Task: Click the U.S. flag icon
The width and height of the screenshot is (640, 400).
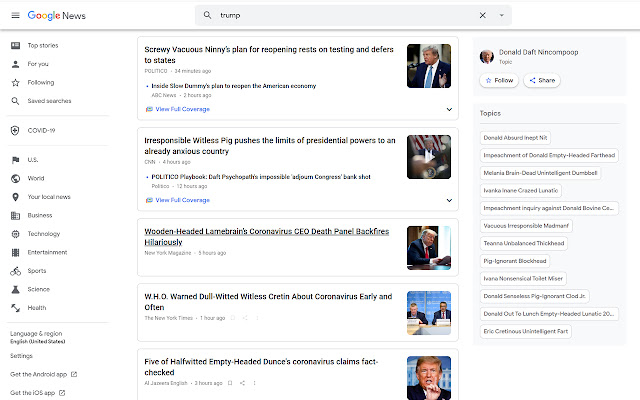Action: click(16, 160)
